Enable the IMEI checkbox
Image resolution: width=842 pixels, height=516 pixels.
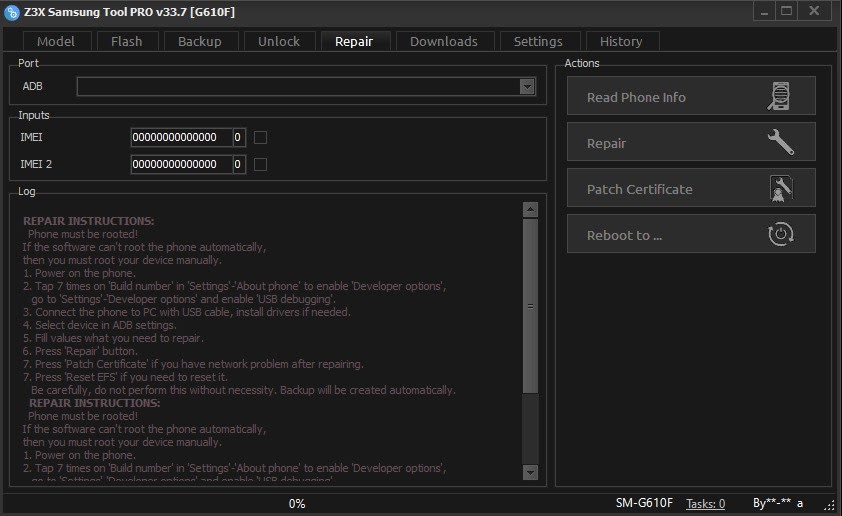(x=260, y=137)
